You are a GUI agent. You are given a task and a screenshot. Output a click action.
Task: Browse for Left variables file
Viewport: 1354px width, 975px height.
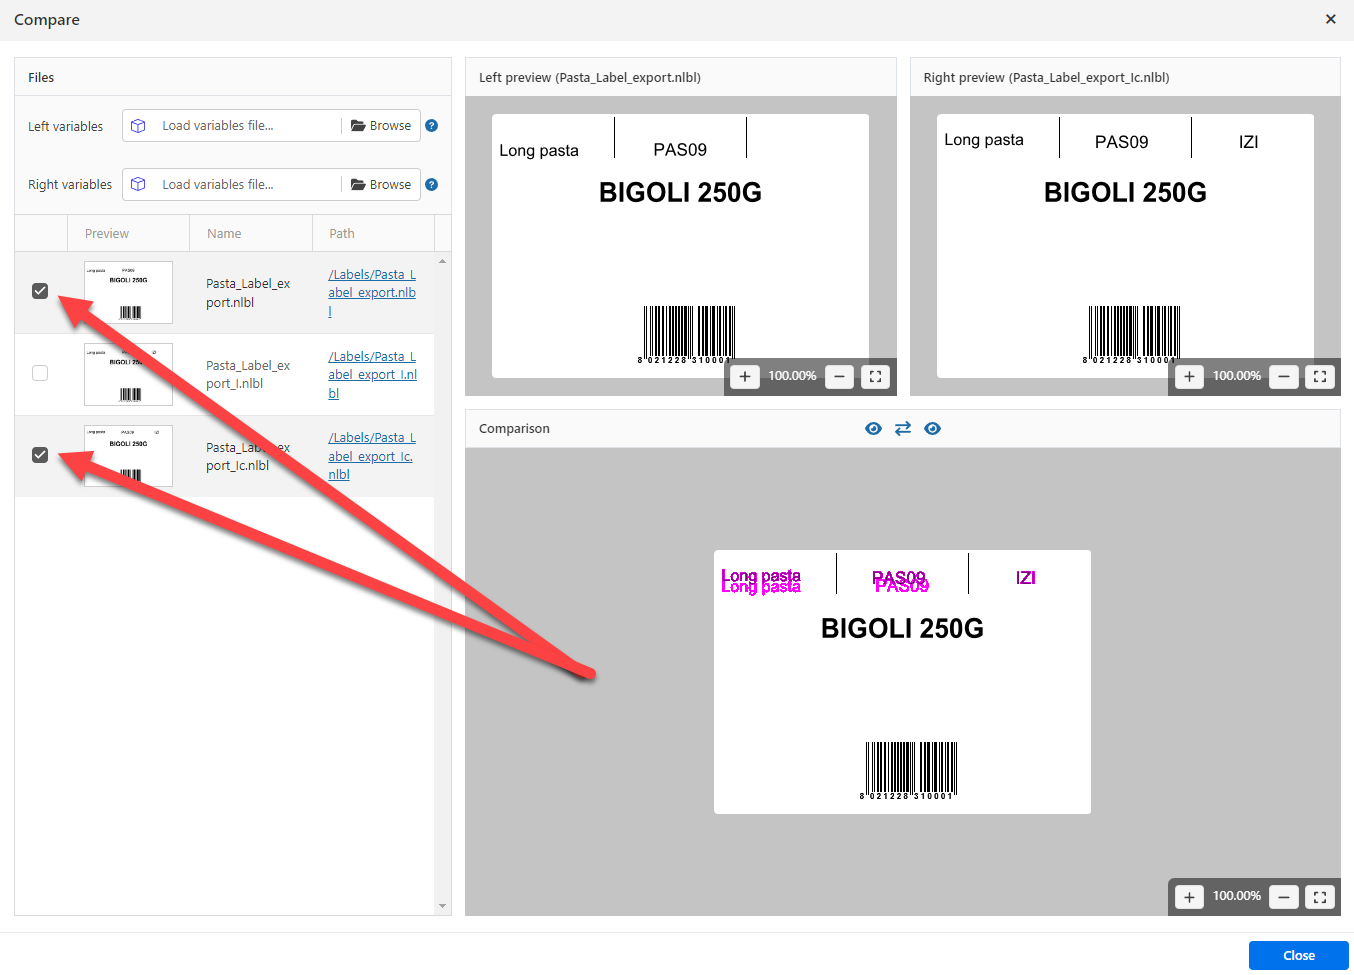click(x=381, y=126)
